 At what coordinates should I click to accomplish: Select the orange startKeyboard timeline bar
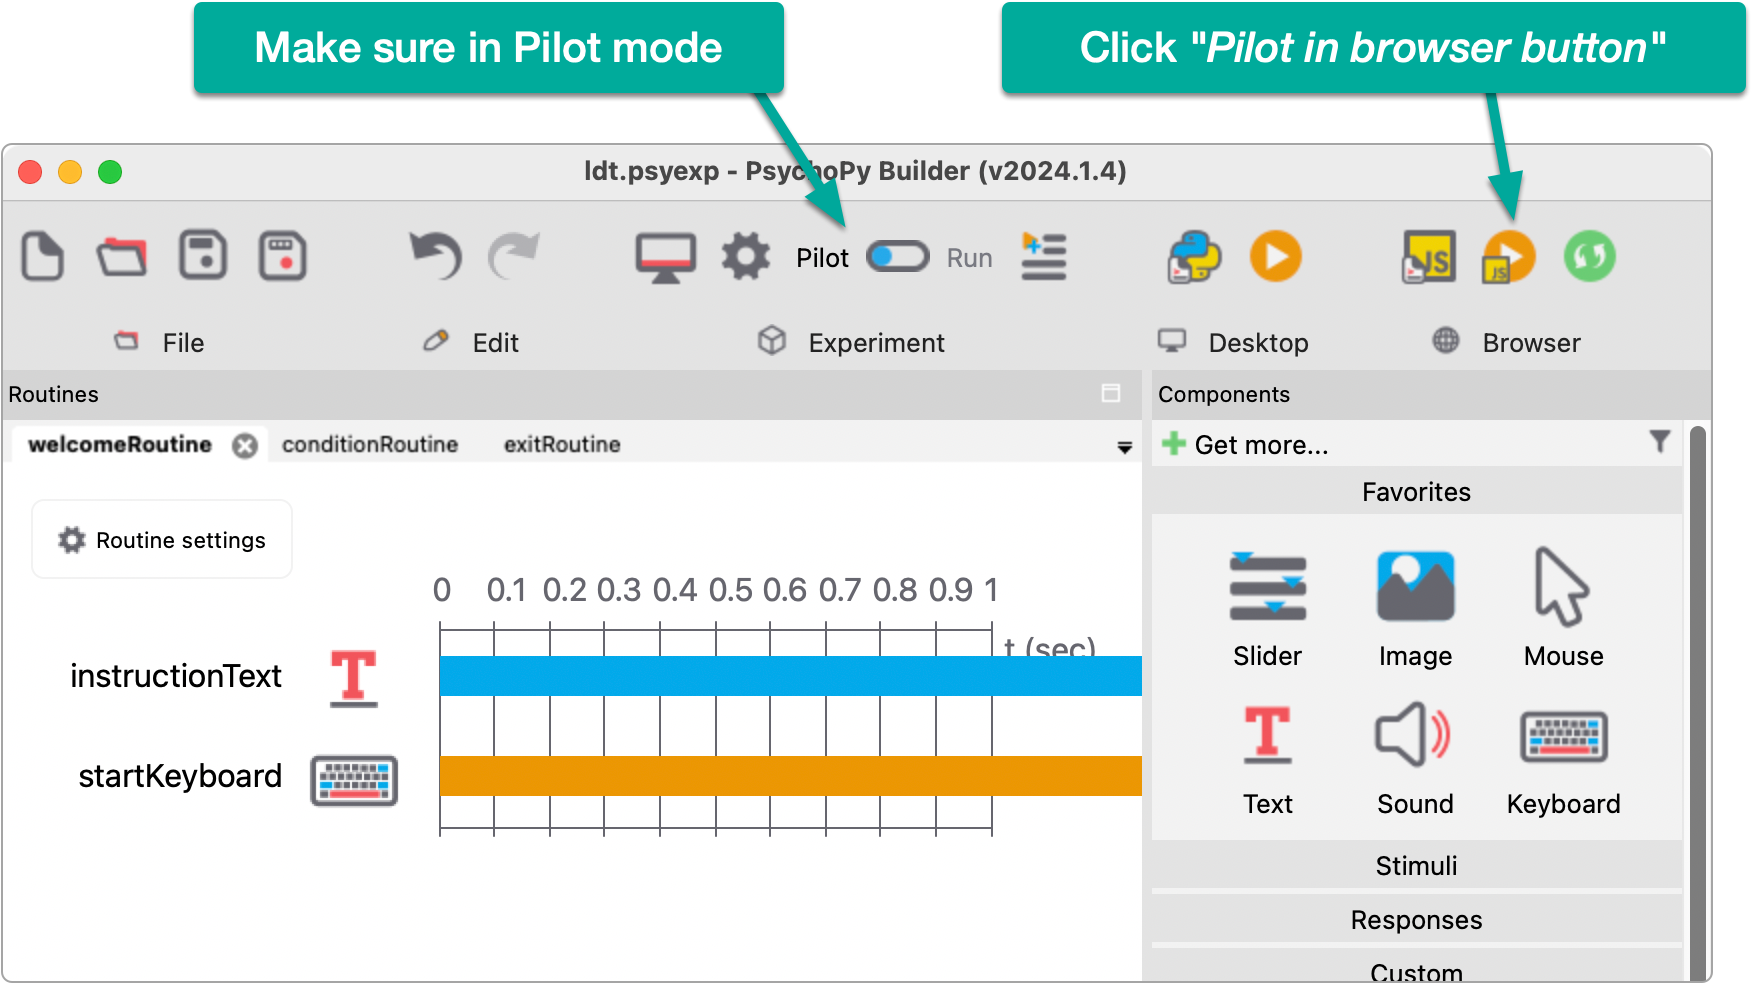tap(790, 776)
